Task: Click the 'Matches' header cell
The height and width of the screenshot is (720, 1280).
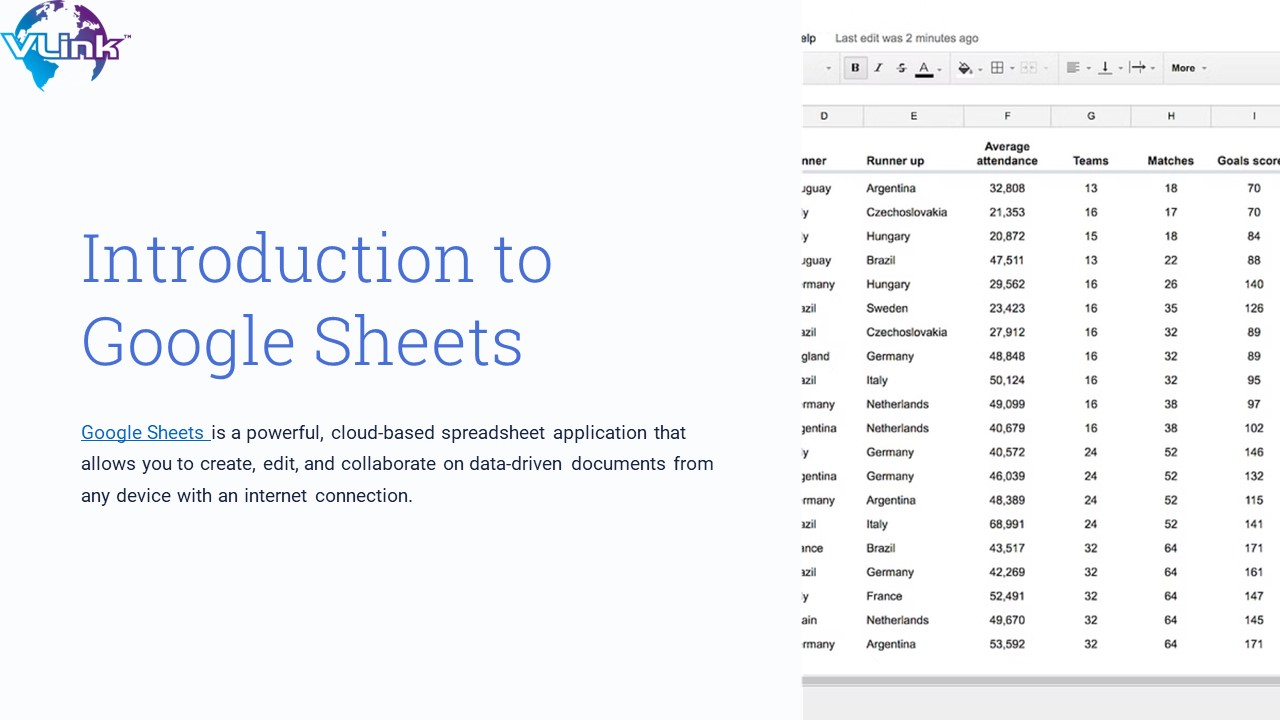Action: pyautogui.click(x=1171, y=161)
